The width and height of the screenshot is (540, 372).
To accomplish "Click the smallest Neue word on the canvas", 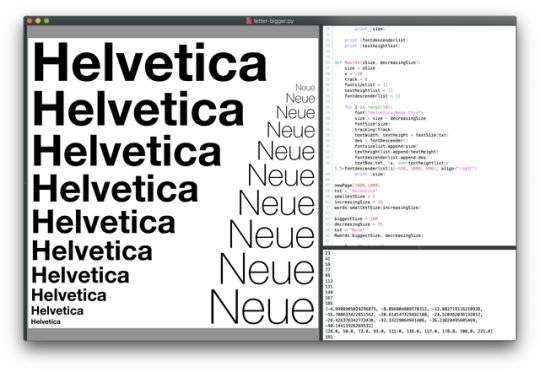I will click(x=305, y=87).
